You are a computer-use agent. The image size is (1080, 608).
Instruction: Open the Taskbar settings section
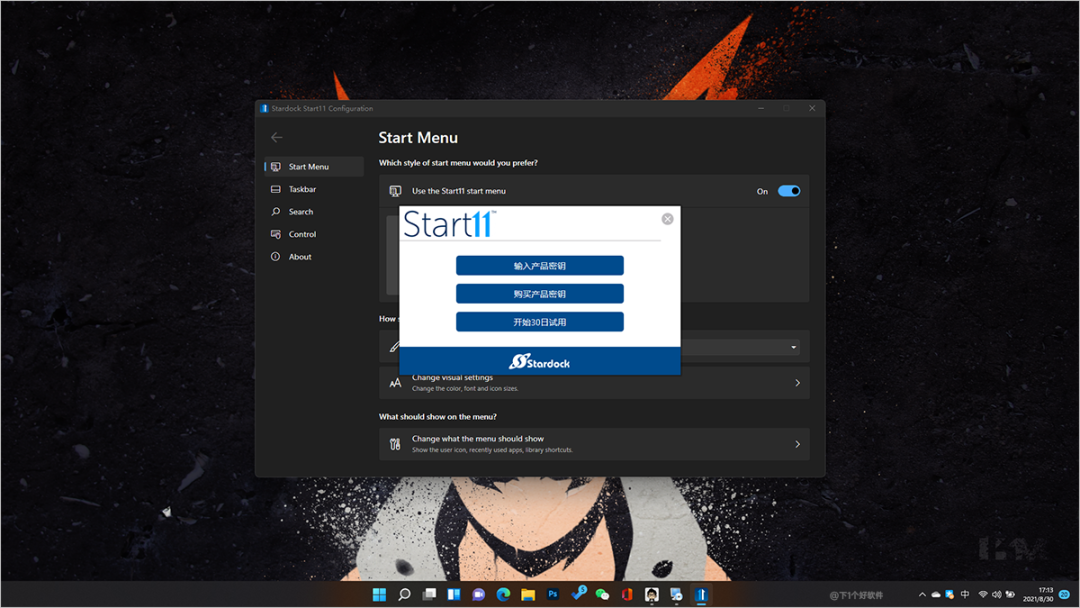(302, 189)
